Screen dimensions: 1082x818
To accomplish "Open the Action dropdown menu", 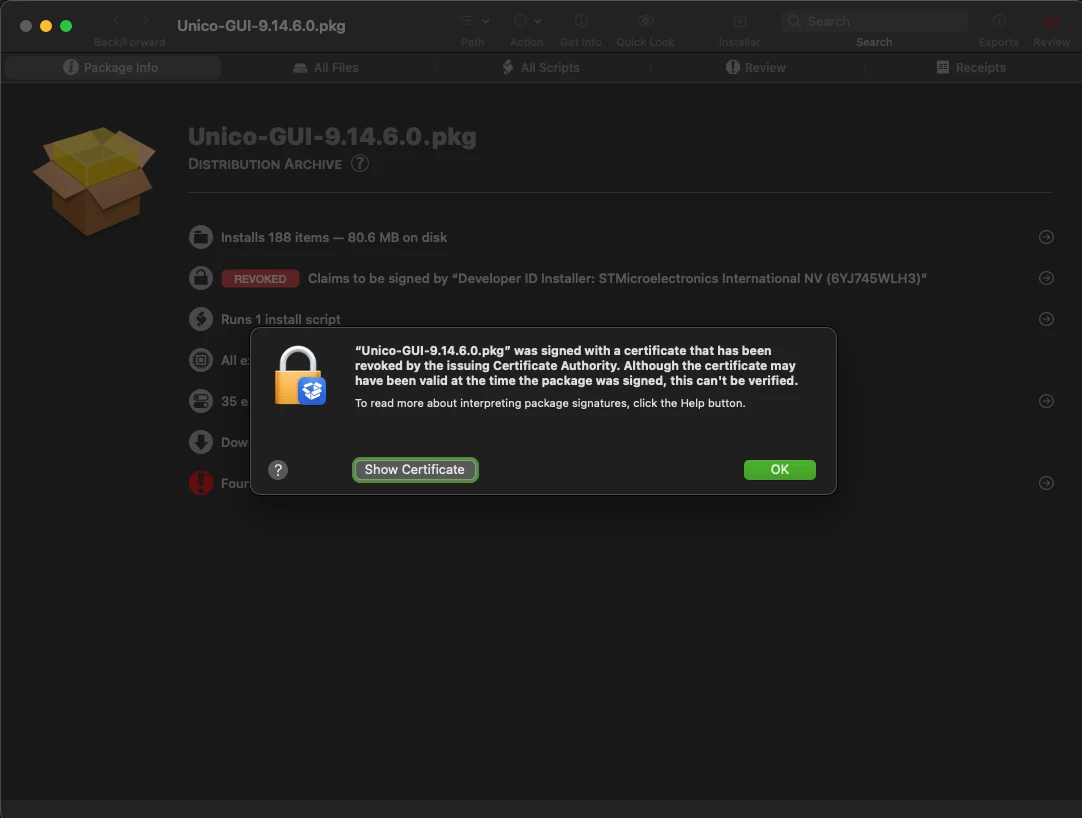I will [x=527, y=21].
